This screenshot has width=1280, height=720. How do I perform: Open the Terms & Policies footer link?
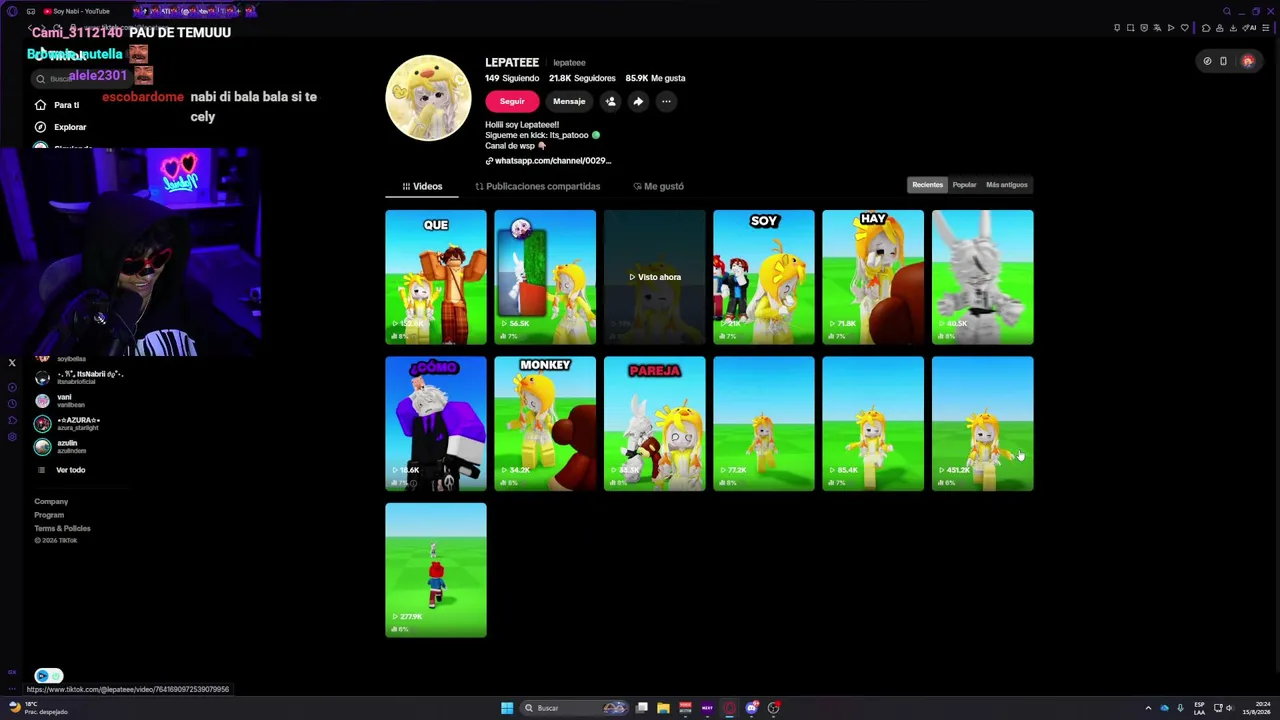(x=62, y=528)
